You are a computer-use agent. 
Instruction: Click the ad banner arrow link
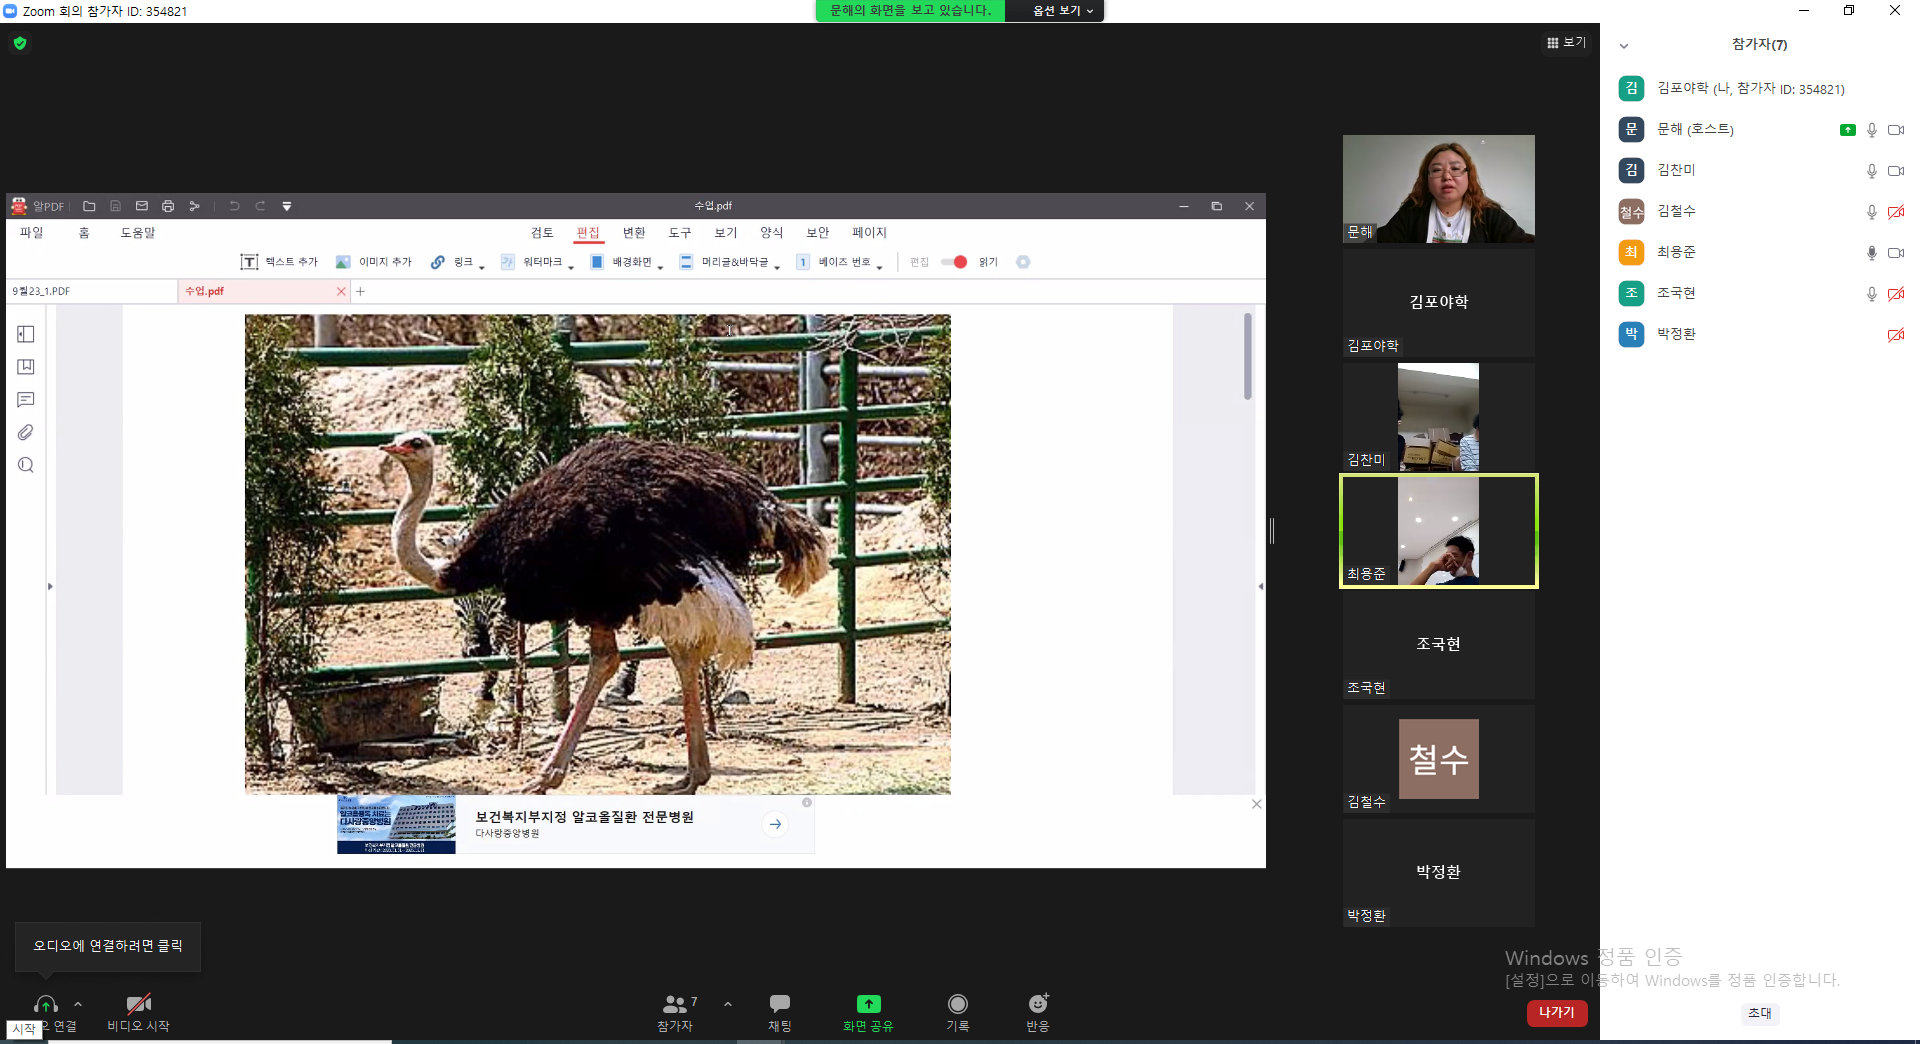tap(775, 824)
